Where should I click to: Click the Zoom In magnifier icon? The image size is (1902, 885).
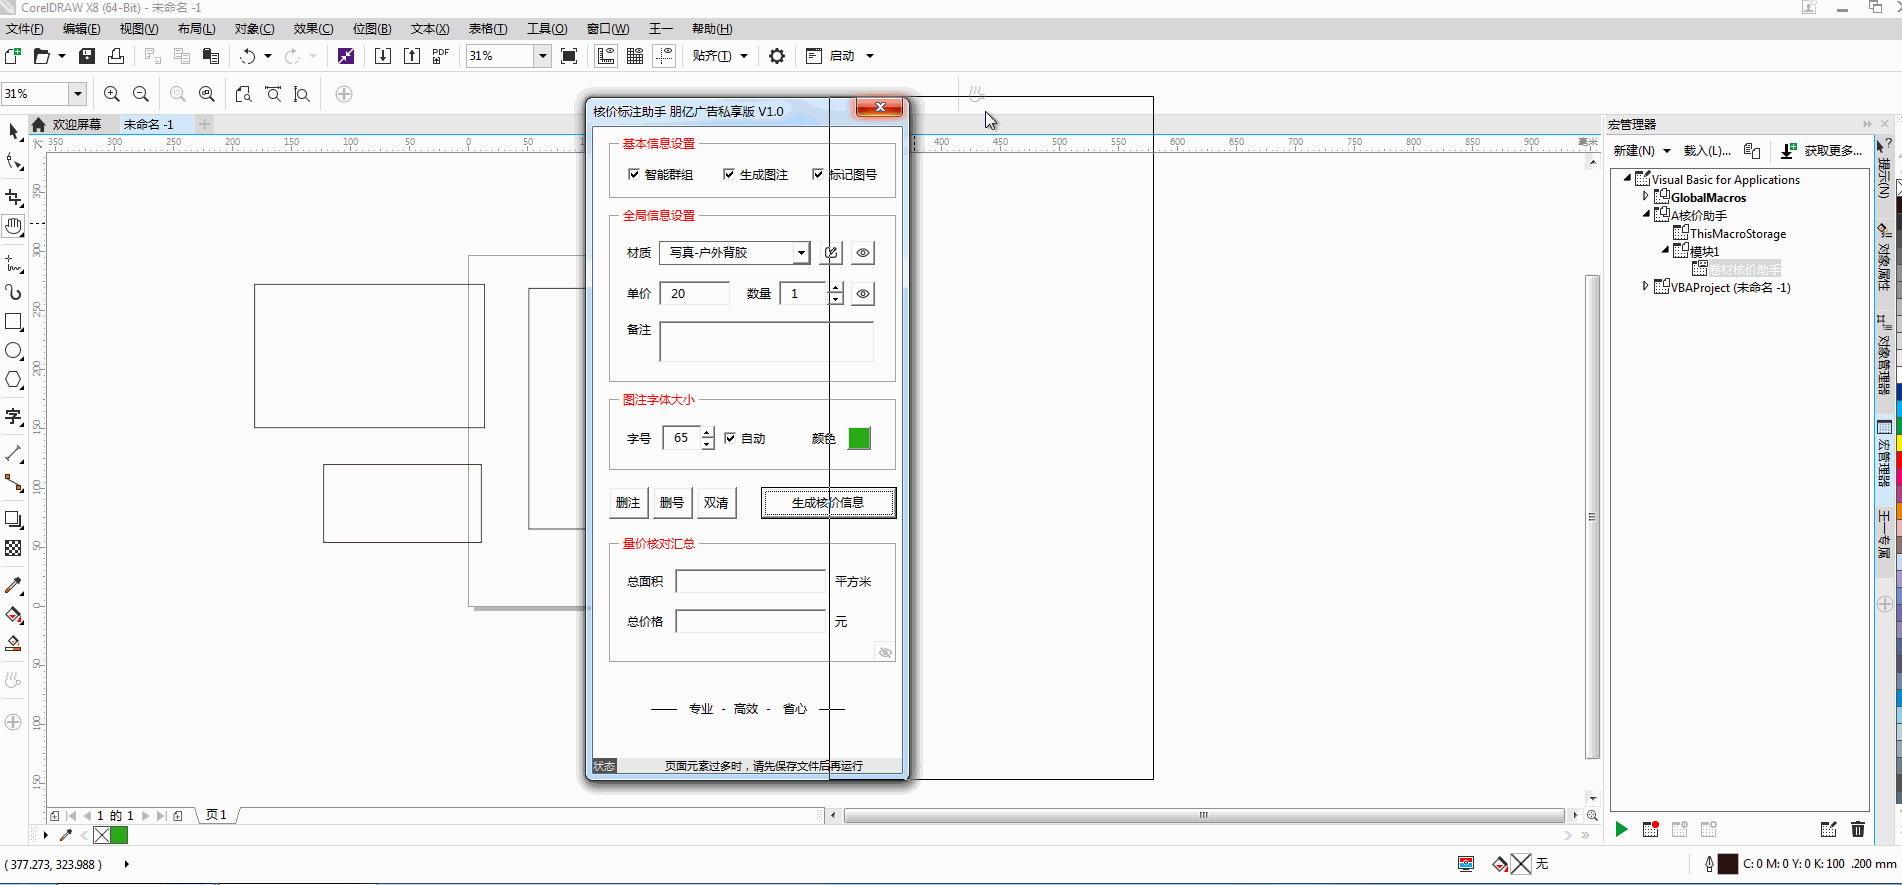click(112, 94)
